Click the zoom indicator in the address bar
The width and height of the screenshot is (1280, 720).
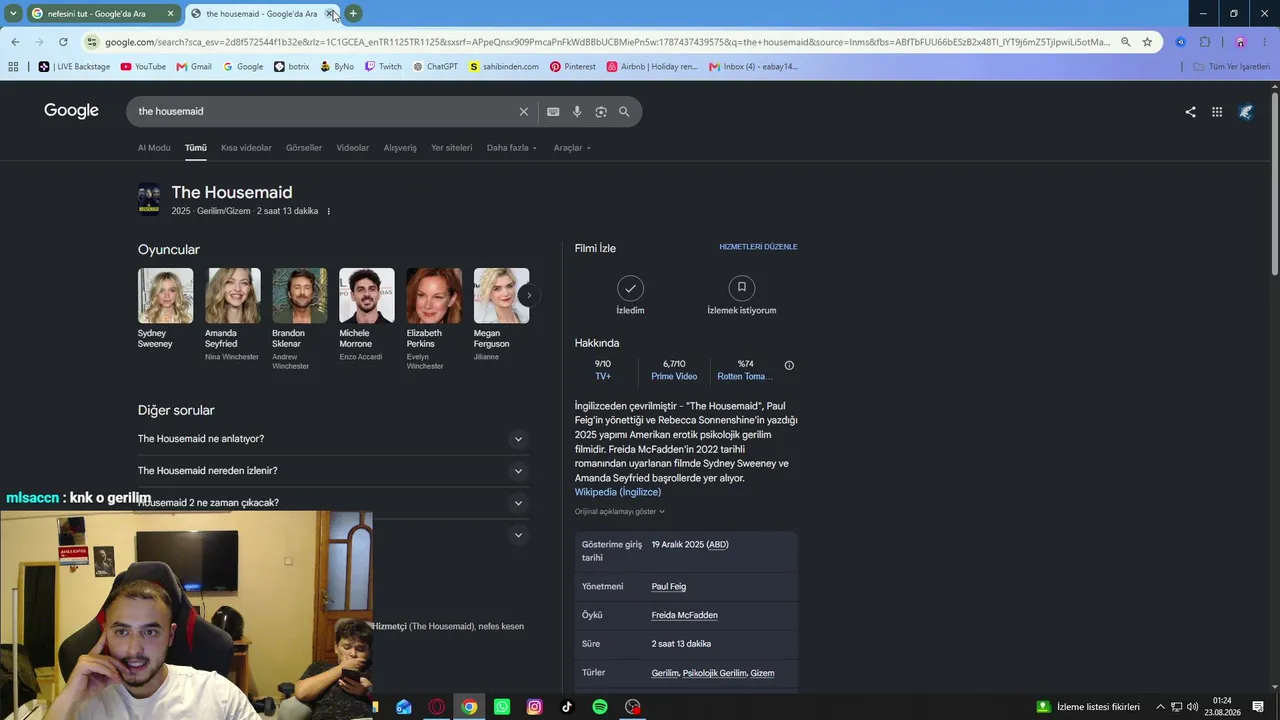(1125, 42)
